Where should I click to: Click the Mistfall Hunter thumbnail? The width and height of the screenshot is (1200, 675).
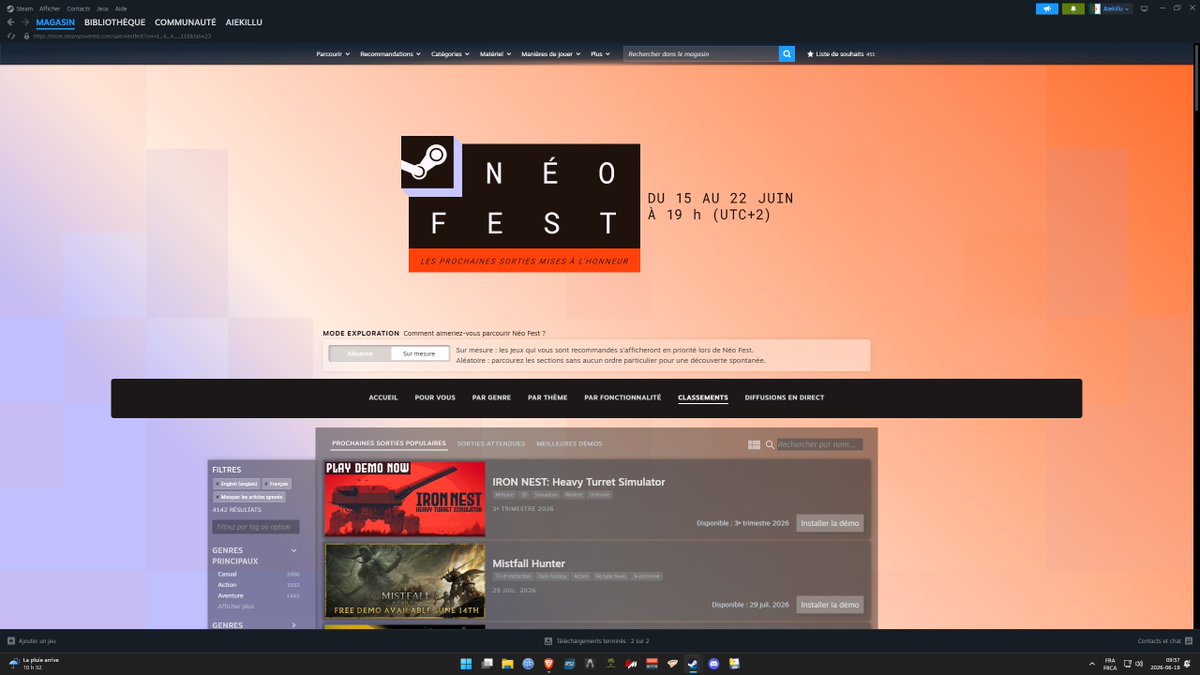404,581
